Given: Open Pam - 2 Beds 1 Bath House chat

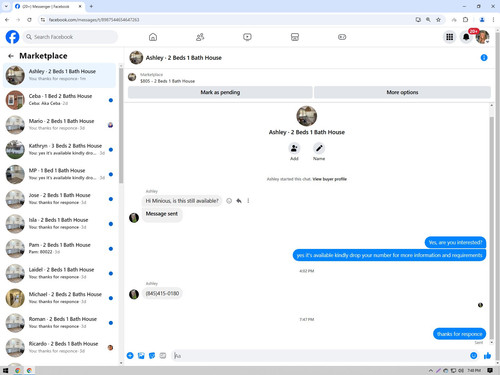Looking at the screenshot, I should pos(59,248).
